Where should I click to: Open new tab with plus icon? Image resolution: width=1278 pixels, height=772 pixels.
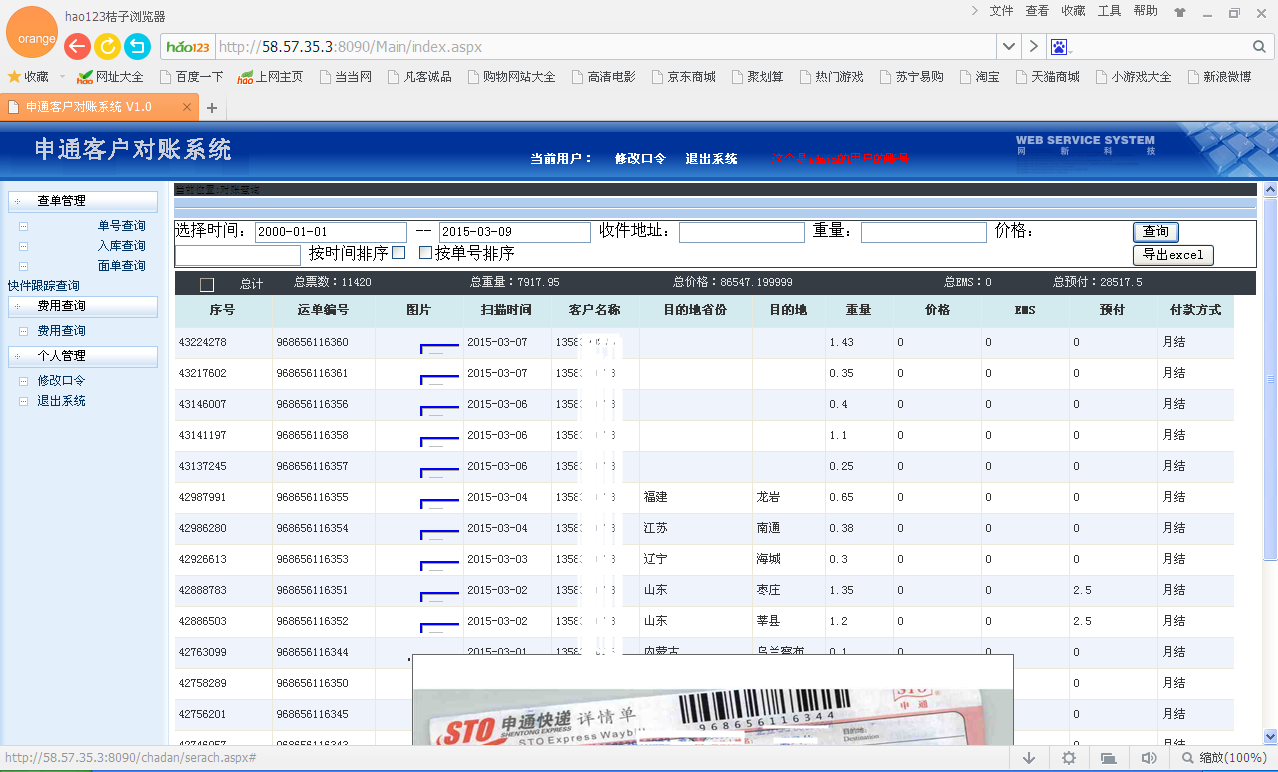212,107
